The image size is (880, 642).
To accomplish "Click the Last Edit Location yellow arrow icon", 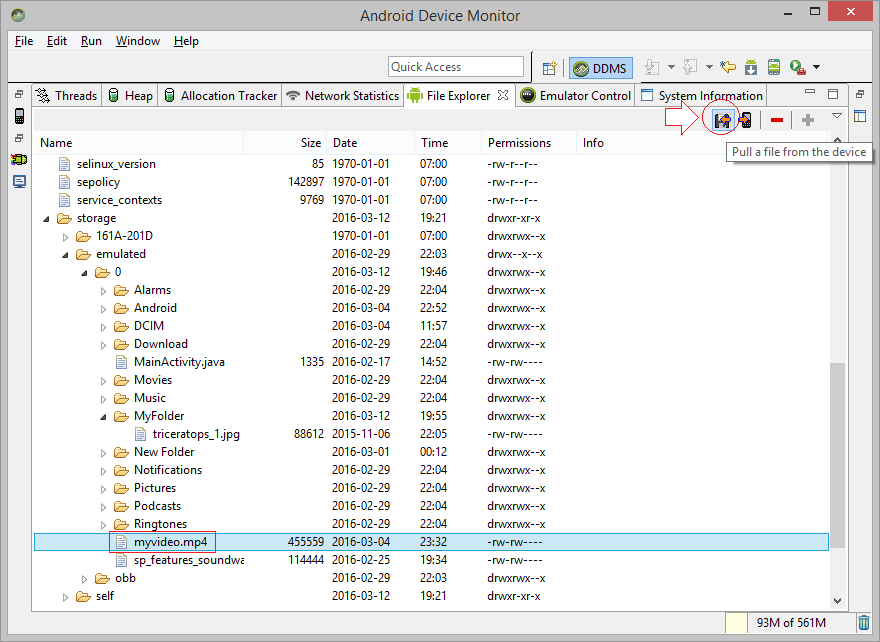I will pos(728,67).
